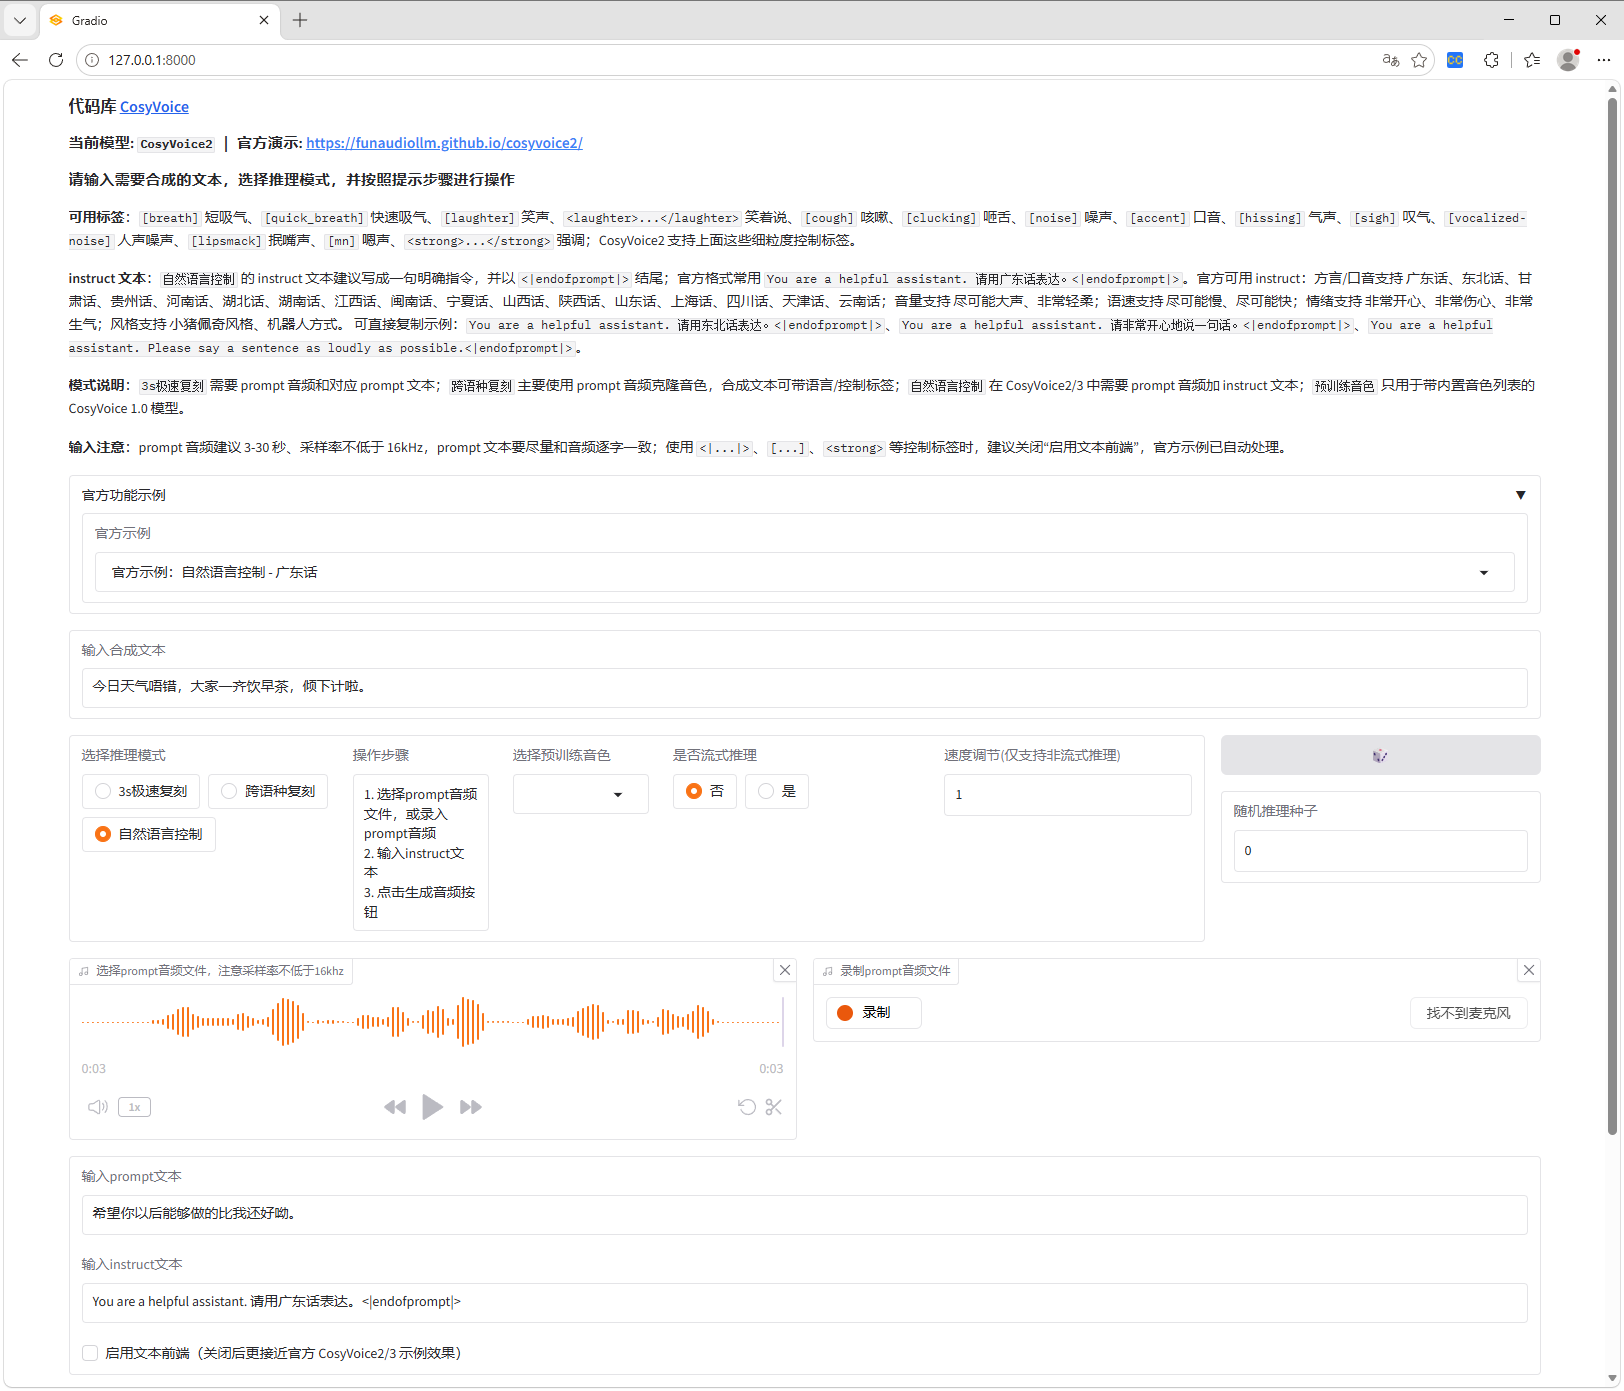1624x1391 pixels.
Task: Go back in the browser
Action: 20,60
